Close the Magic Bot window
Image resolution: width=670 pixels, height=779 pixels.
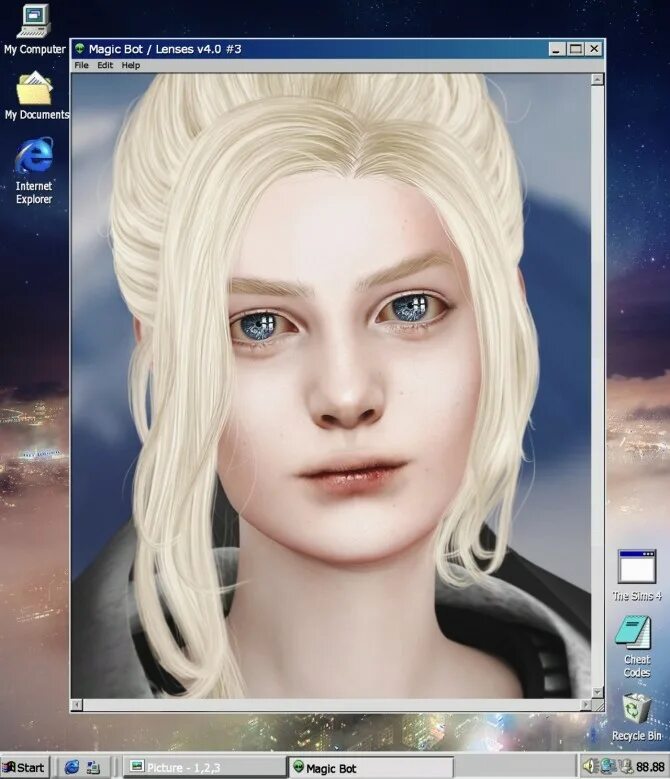tap(594, 49)
